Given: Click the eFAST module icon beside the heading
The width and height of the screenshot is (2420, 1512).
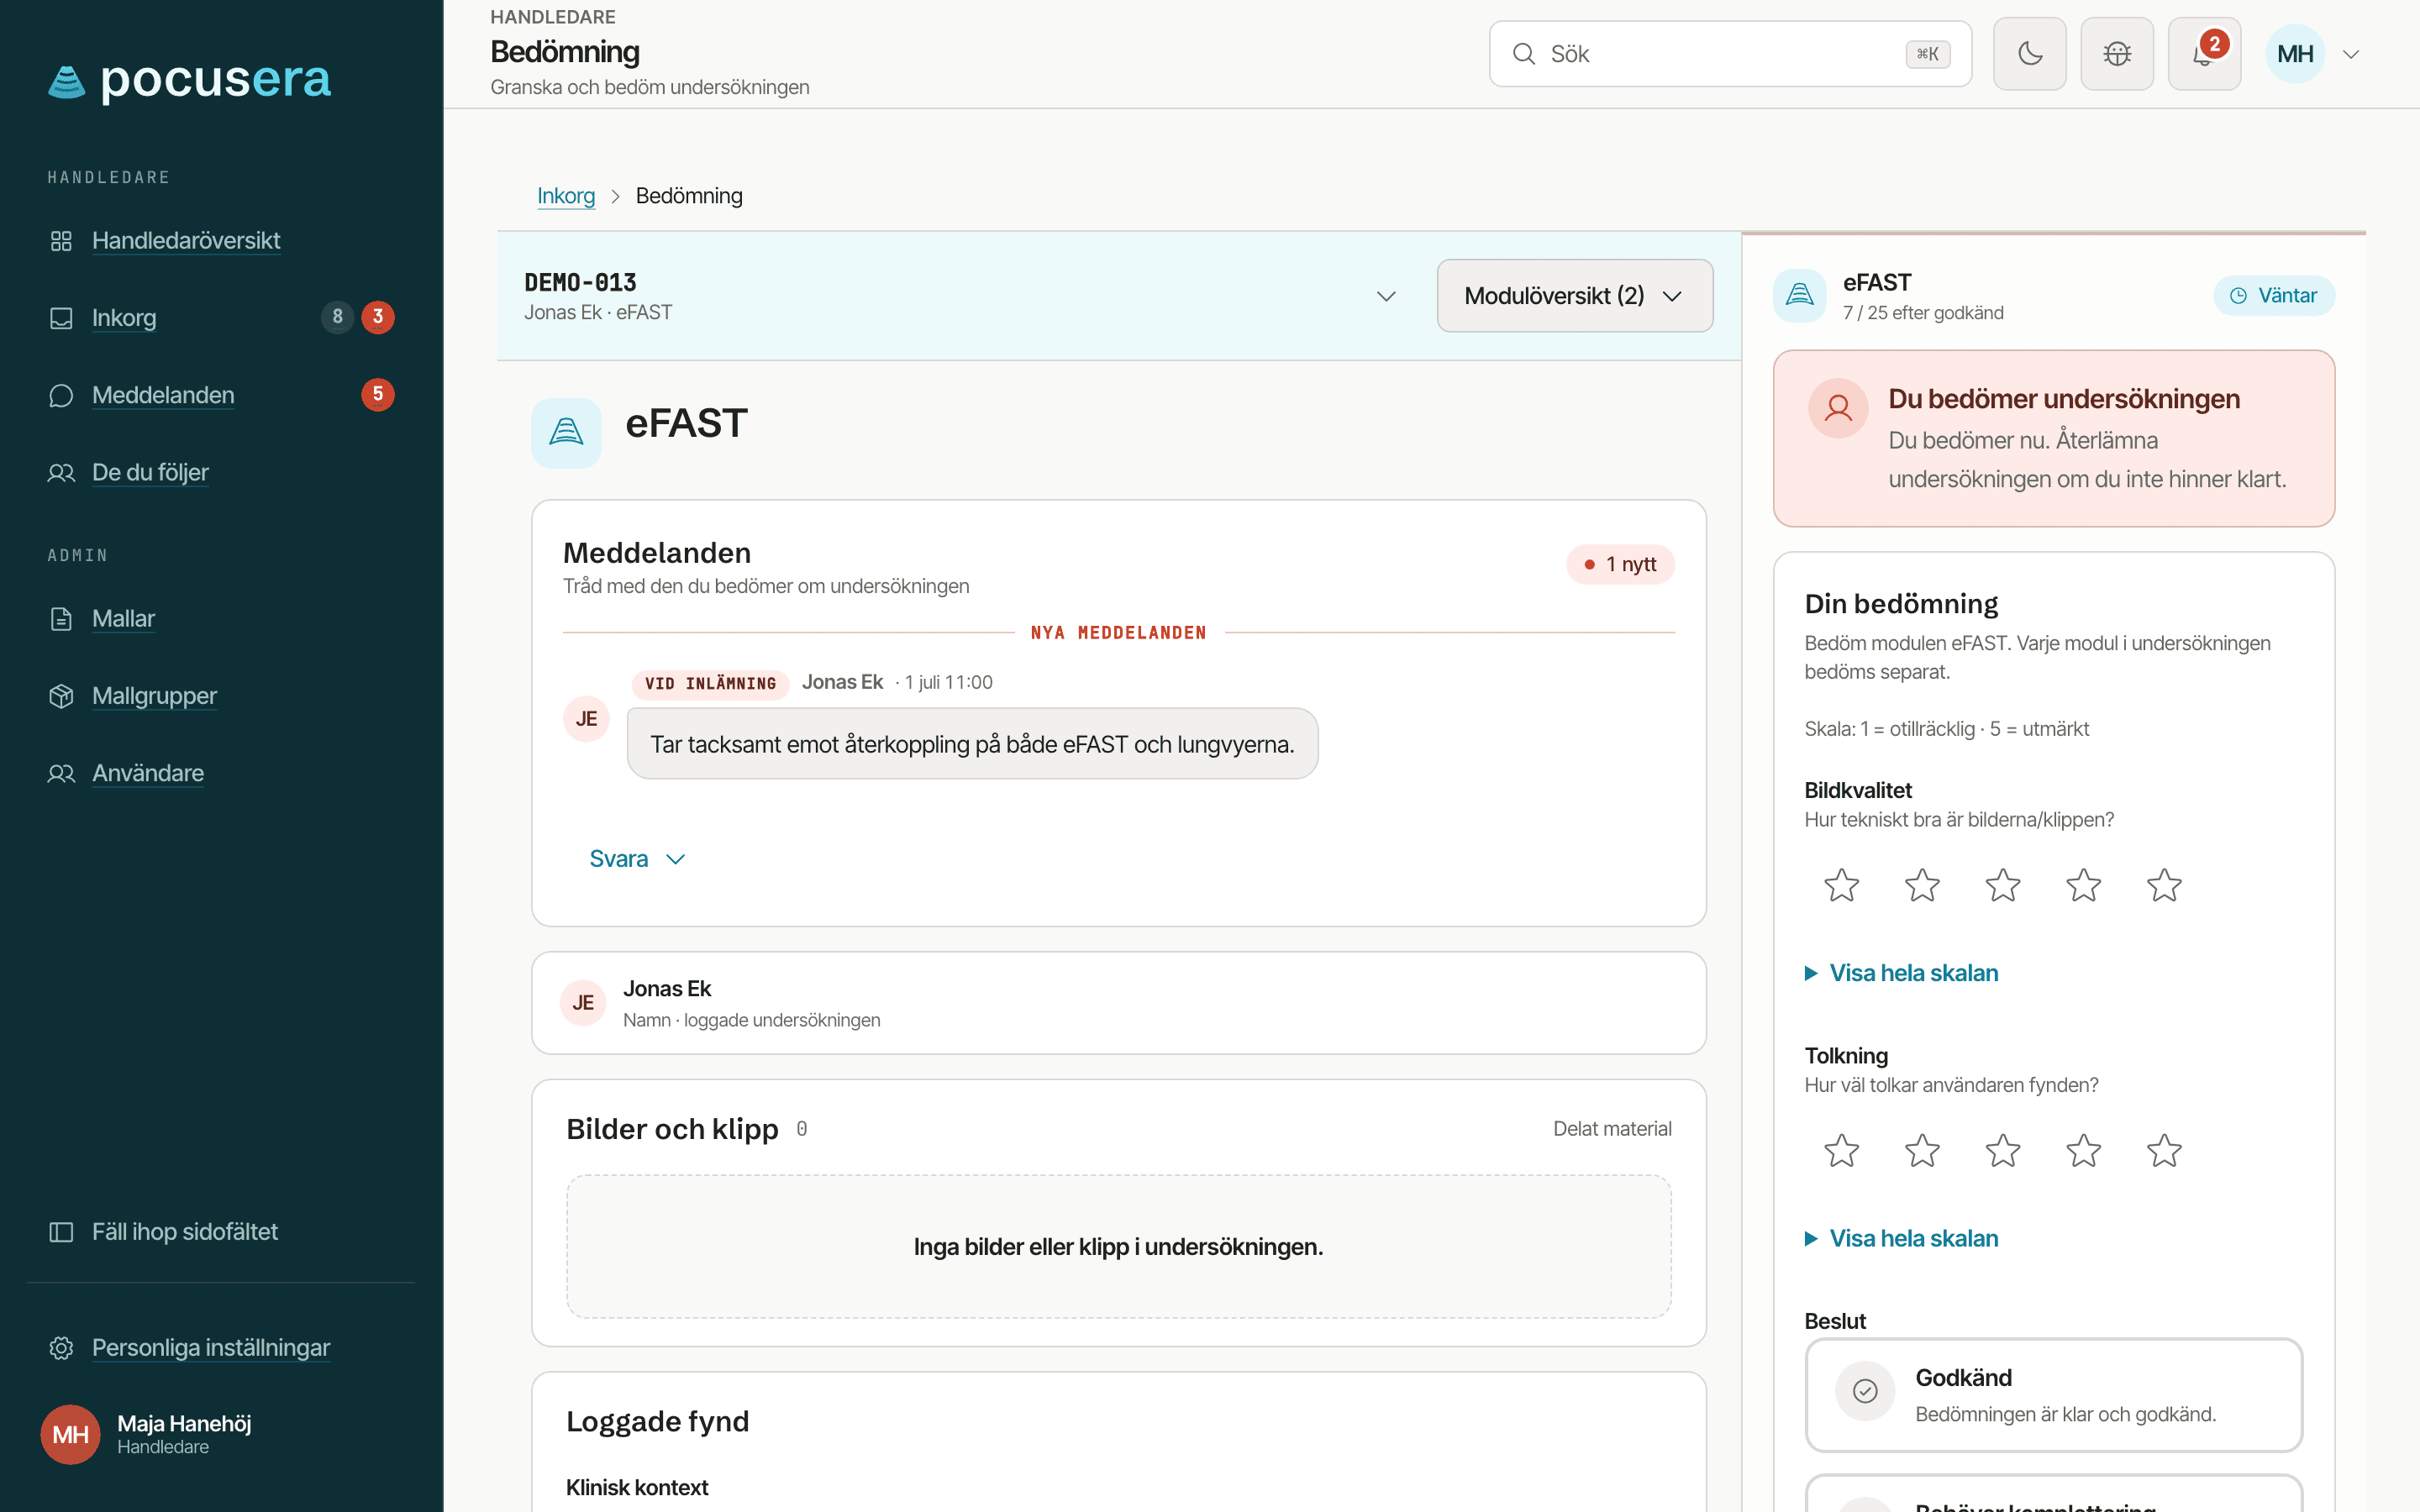Looking at the screenshot, I should (566, 432).
